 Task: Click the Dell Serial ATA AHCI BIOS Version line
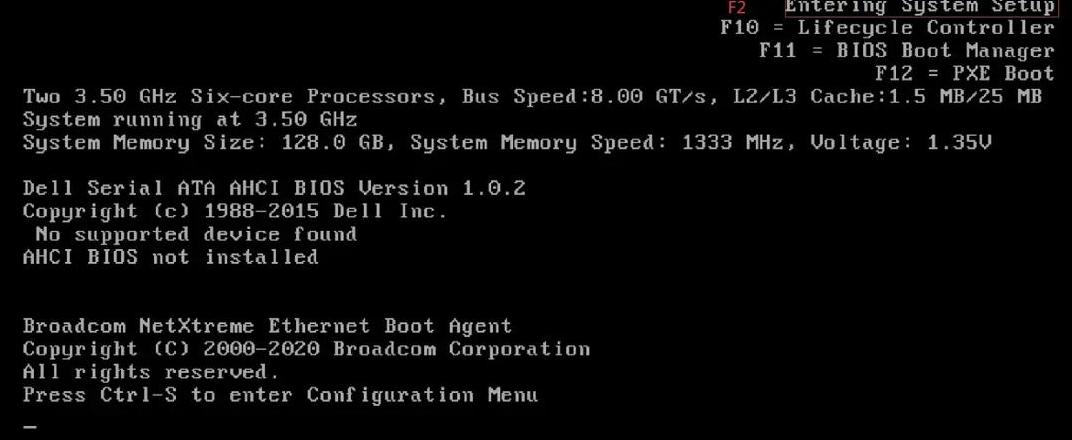click(x=274, y=189)
